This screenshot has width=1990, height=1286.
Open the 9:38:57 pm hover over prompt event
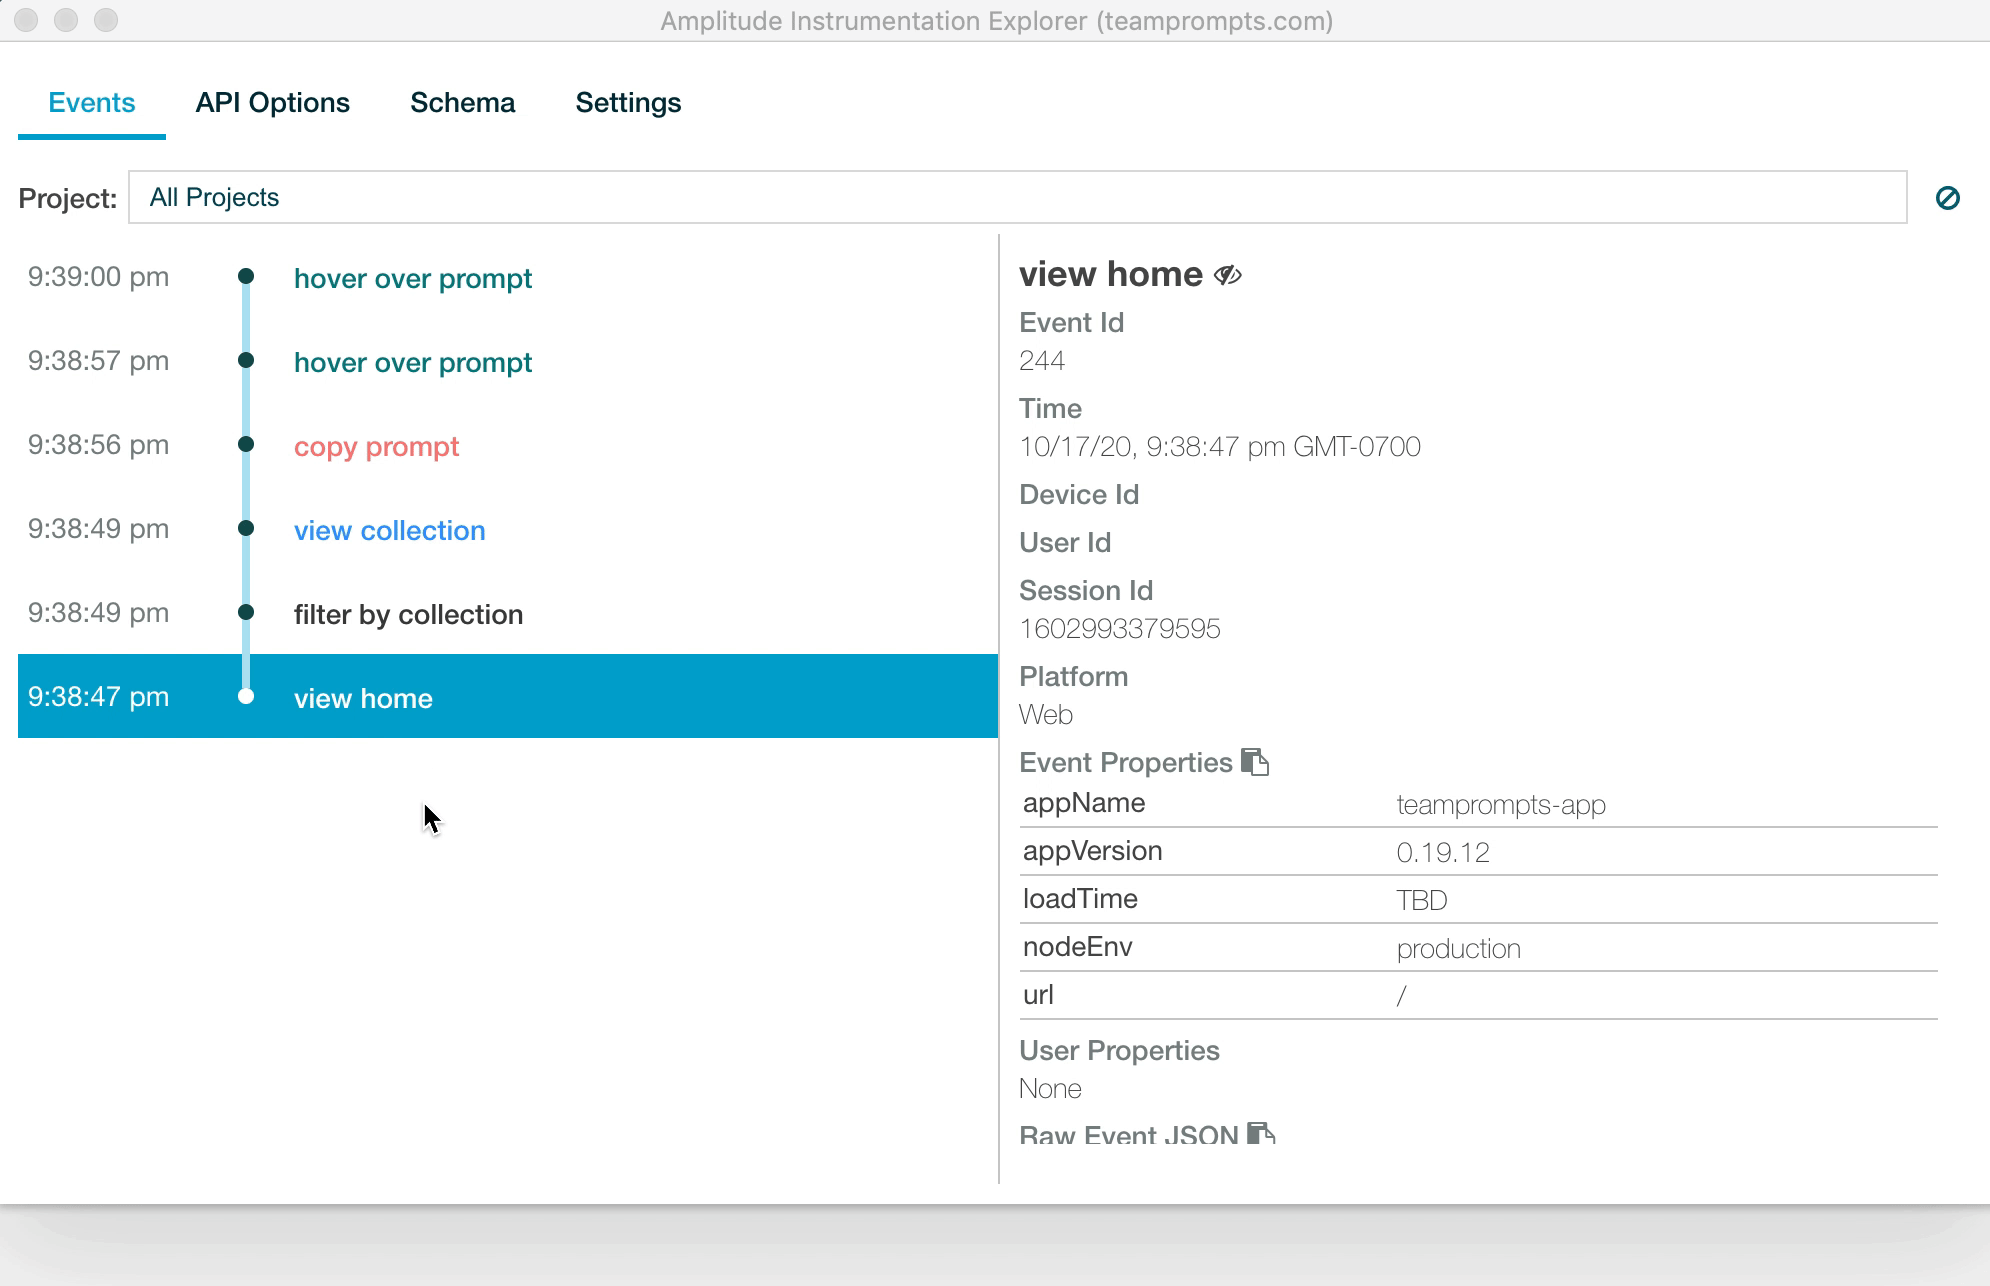point(412,362)
